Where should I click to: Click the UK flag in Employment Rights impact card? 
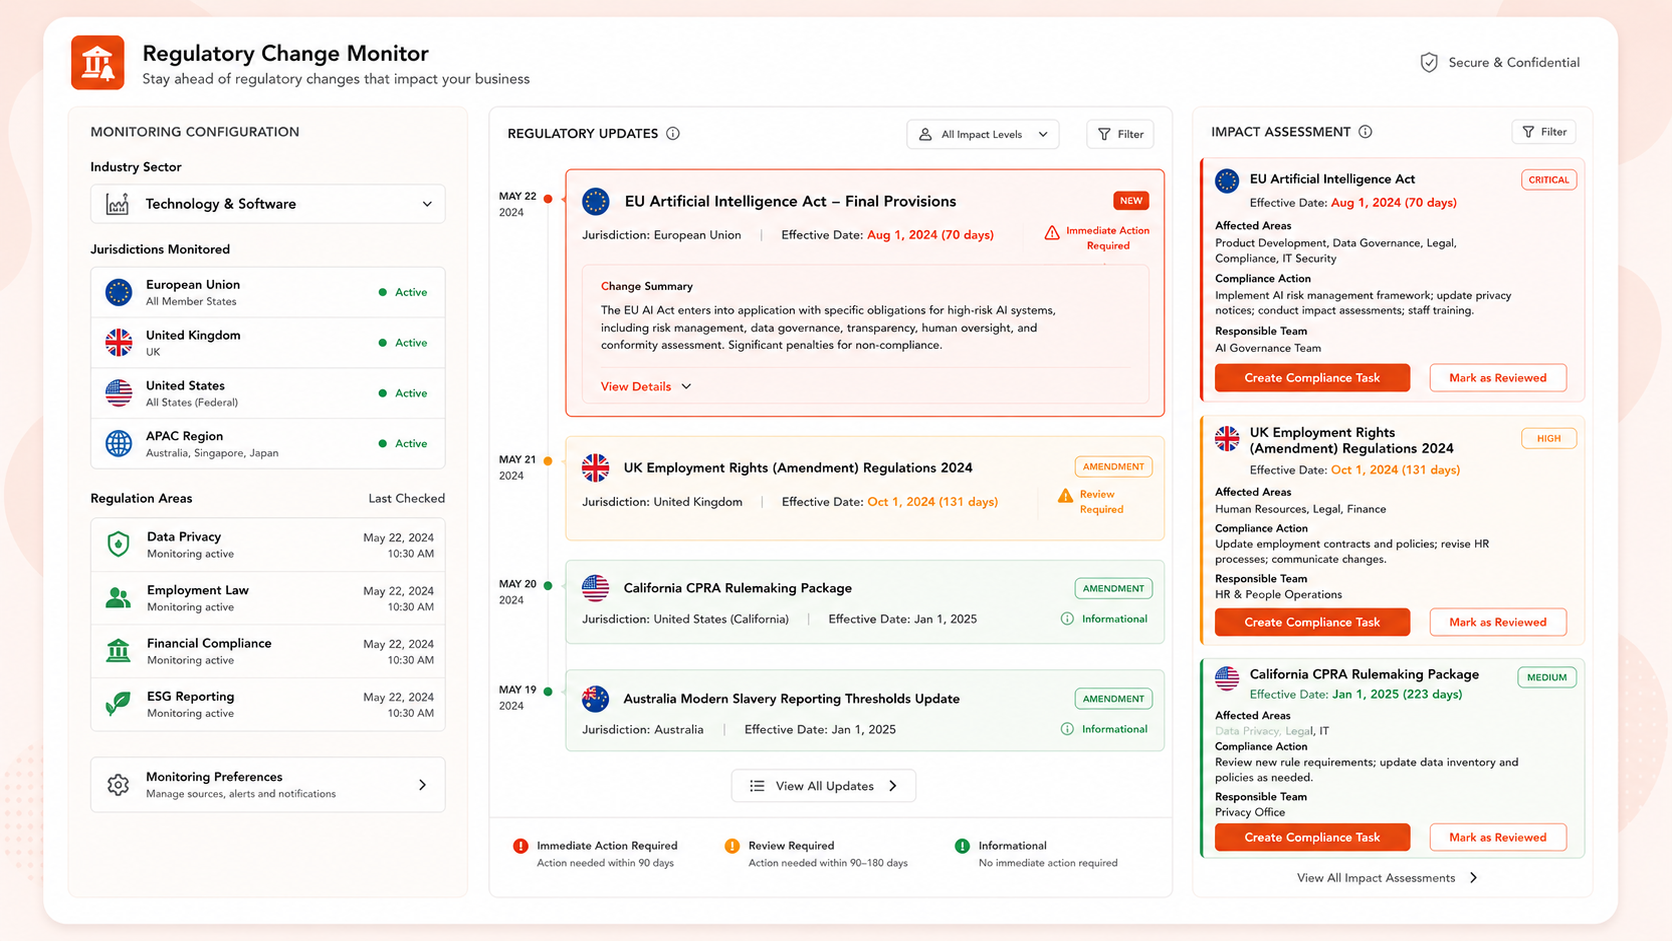[x=1227, y=438]
